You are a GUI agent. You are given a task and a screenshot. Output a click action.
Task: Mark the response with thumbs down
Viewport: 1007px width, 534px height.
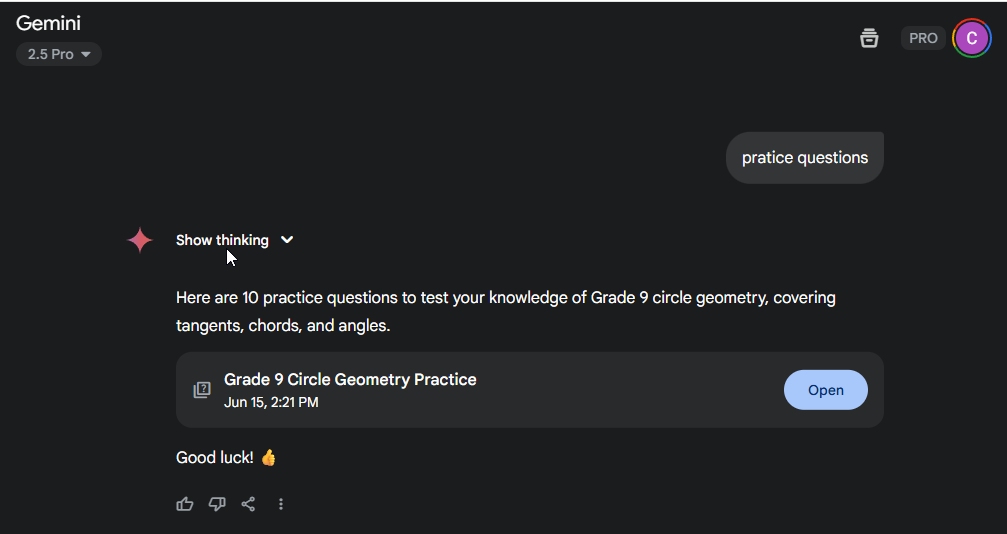[x=217, y=504]
